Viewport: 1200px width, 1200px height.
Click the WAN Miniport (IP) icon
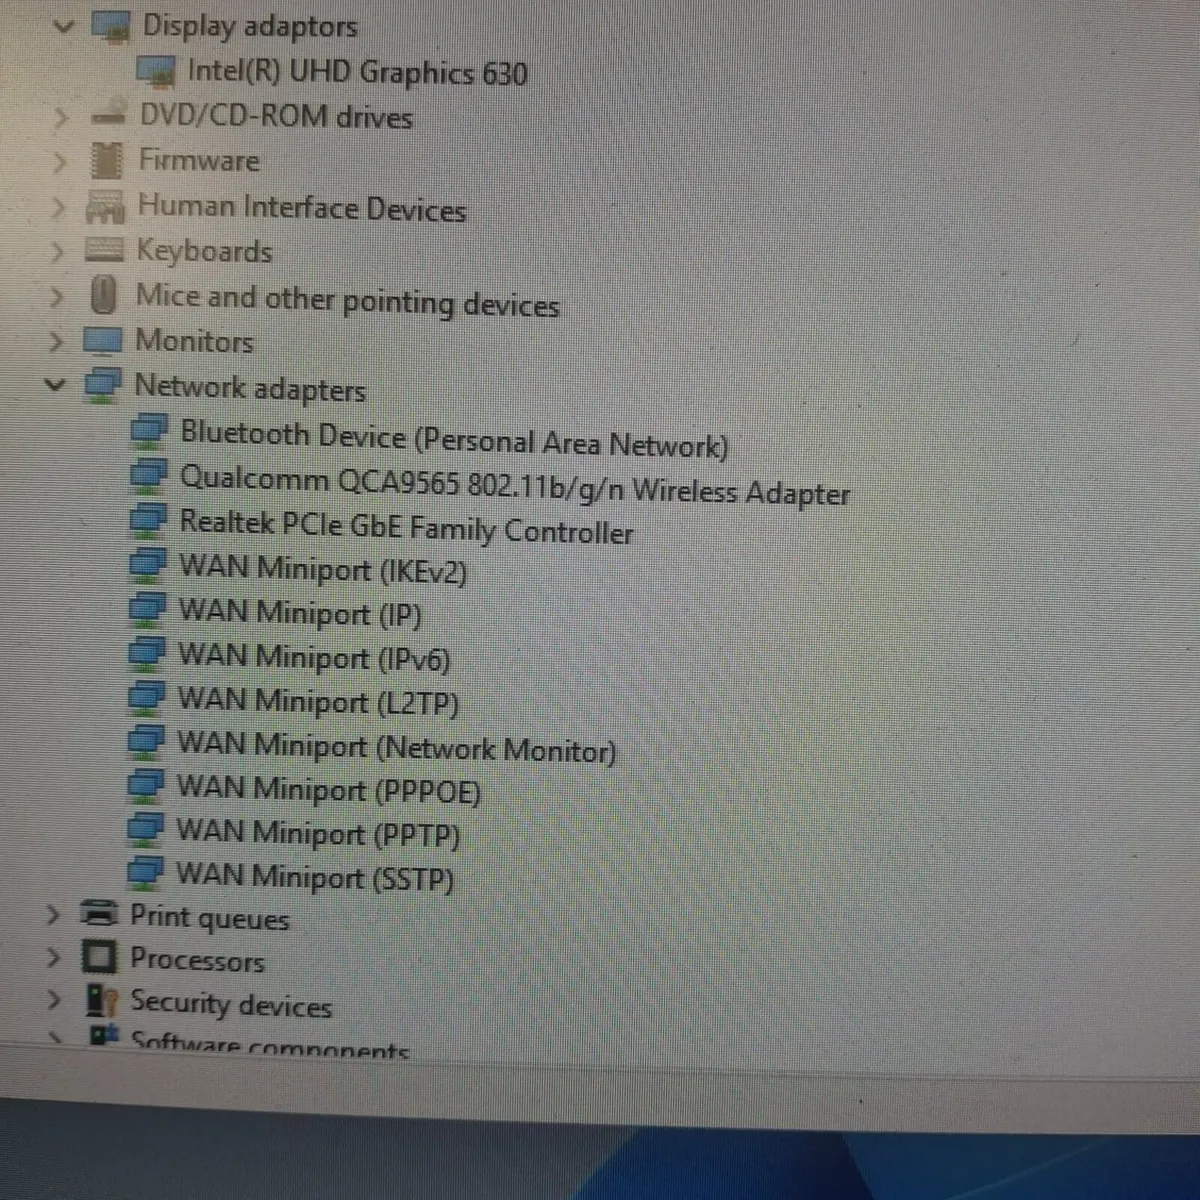[x=147, y=609]
